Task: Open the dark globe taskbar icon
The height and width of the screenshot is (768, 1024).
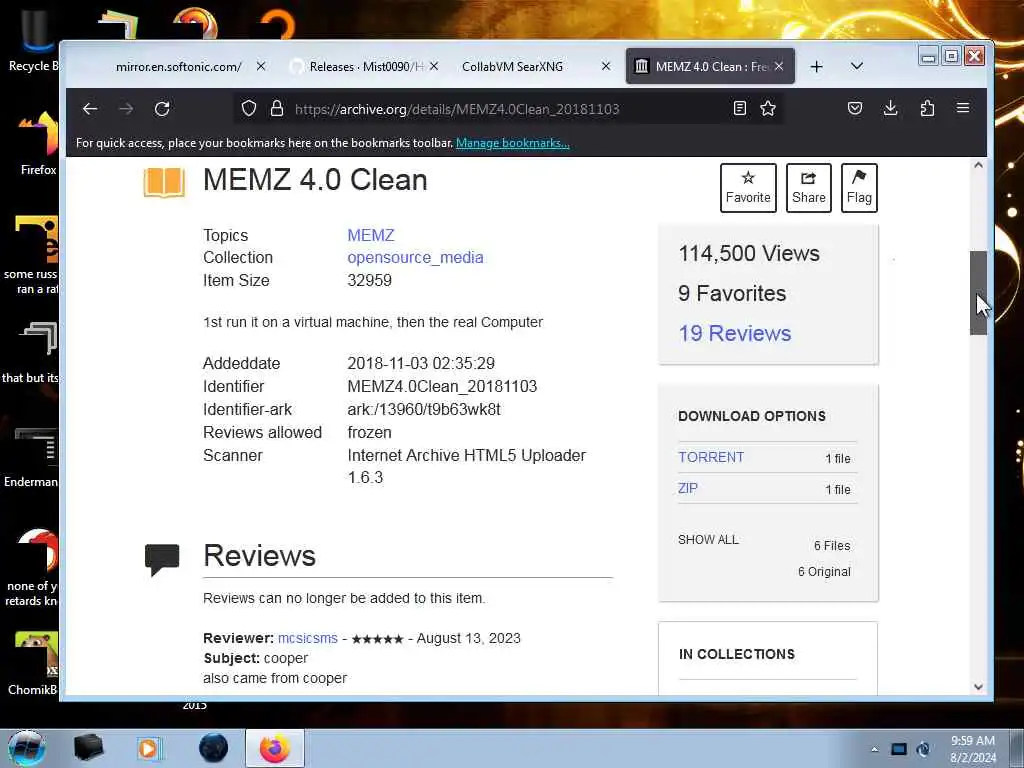Action: click(x=213, y=748)
